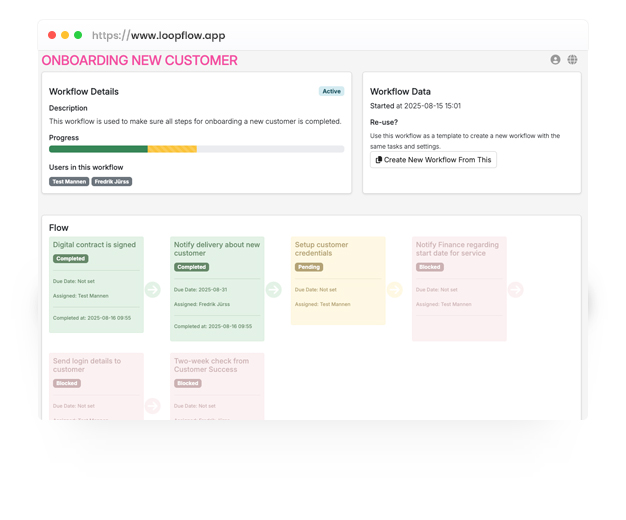Select the Fredrik Jürss user tag
This screenshot has height=520, width=626.
coord(112,182)
